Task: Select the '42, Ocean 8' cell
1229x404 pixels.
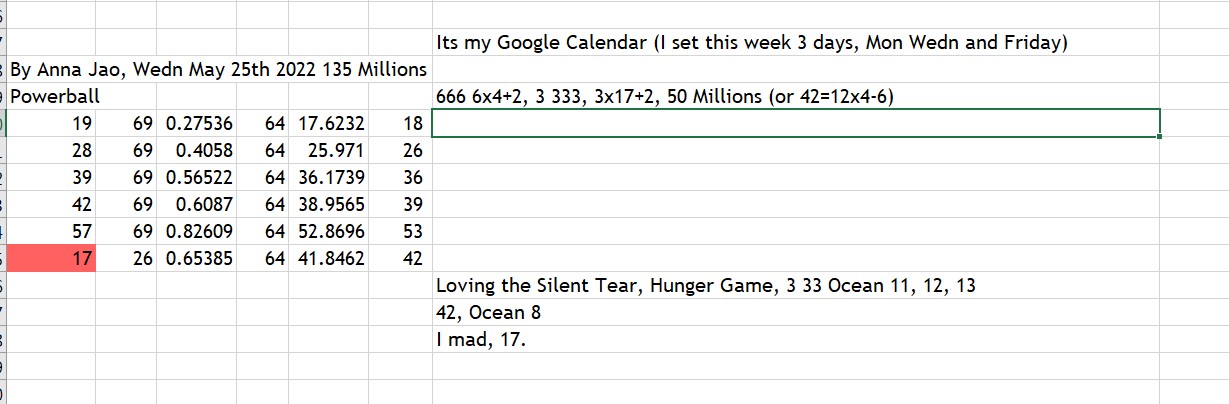Action: pyautogui.click(x=489, y=313)
